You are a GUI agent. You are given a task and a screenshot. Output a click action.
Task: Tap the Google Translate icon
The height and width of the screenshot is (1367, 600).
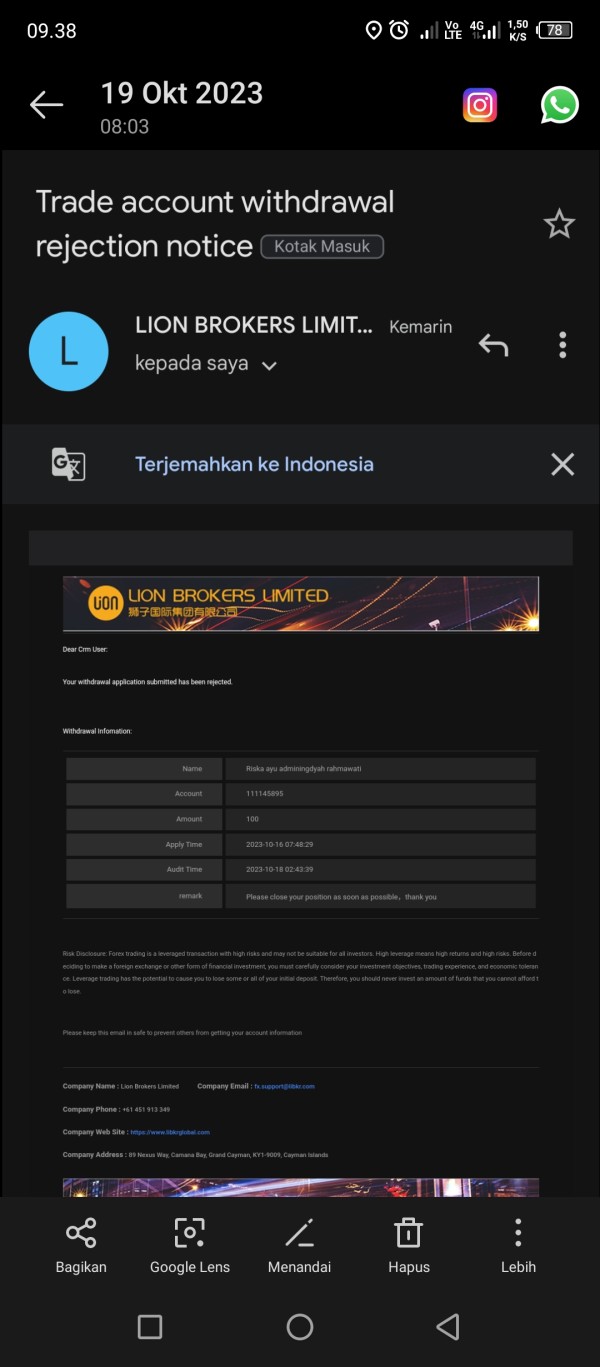coord(69,464)
